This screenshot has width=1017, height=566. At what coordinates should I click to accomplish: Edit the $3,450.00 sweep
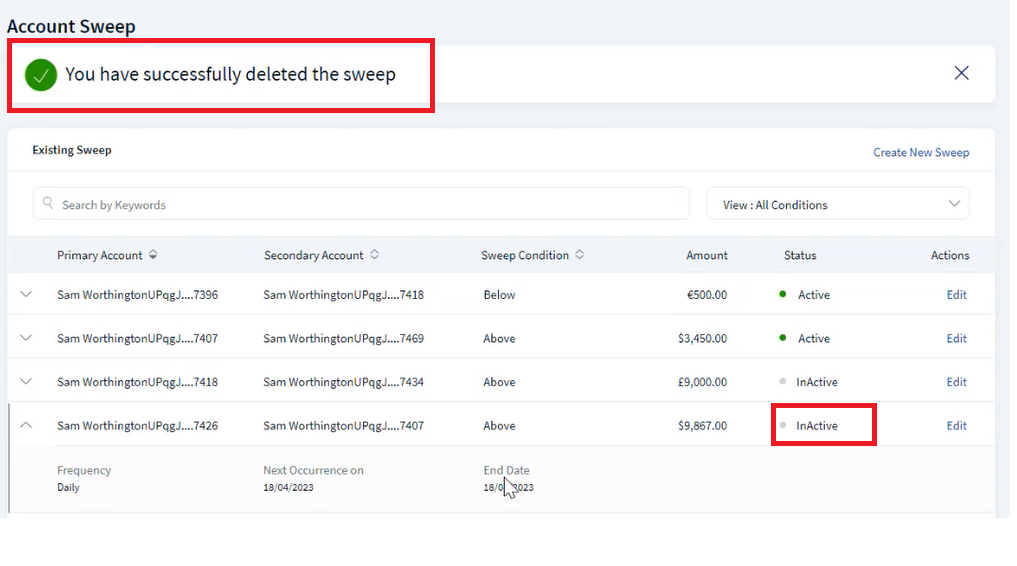(x=957, y=338)
